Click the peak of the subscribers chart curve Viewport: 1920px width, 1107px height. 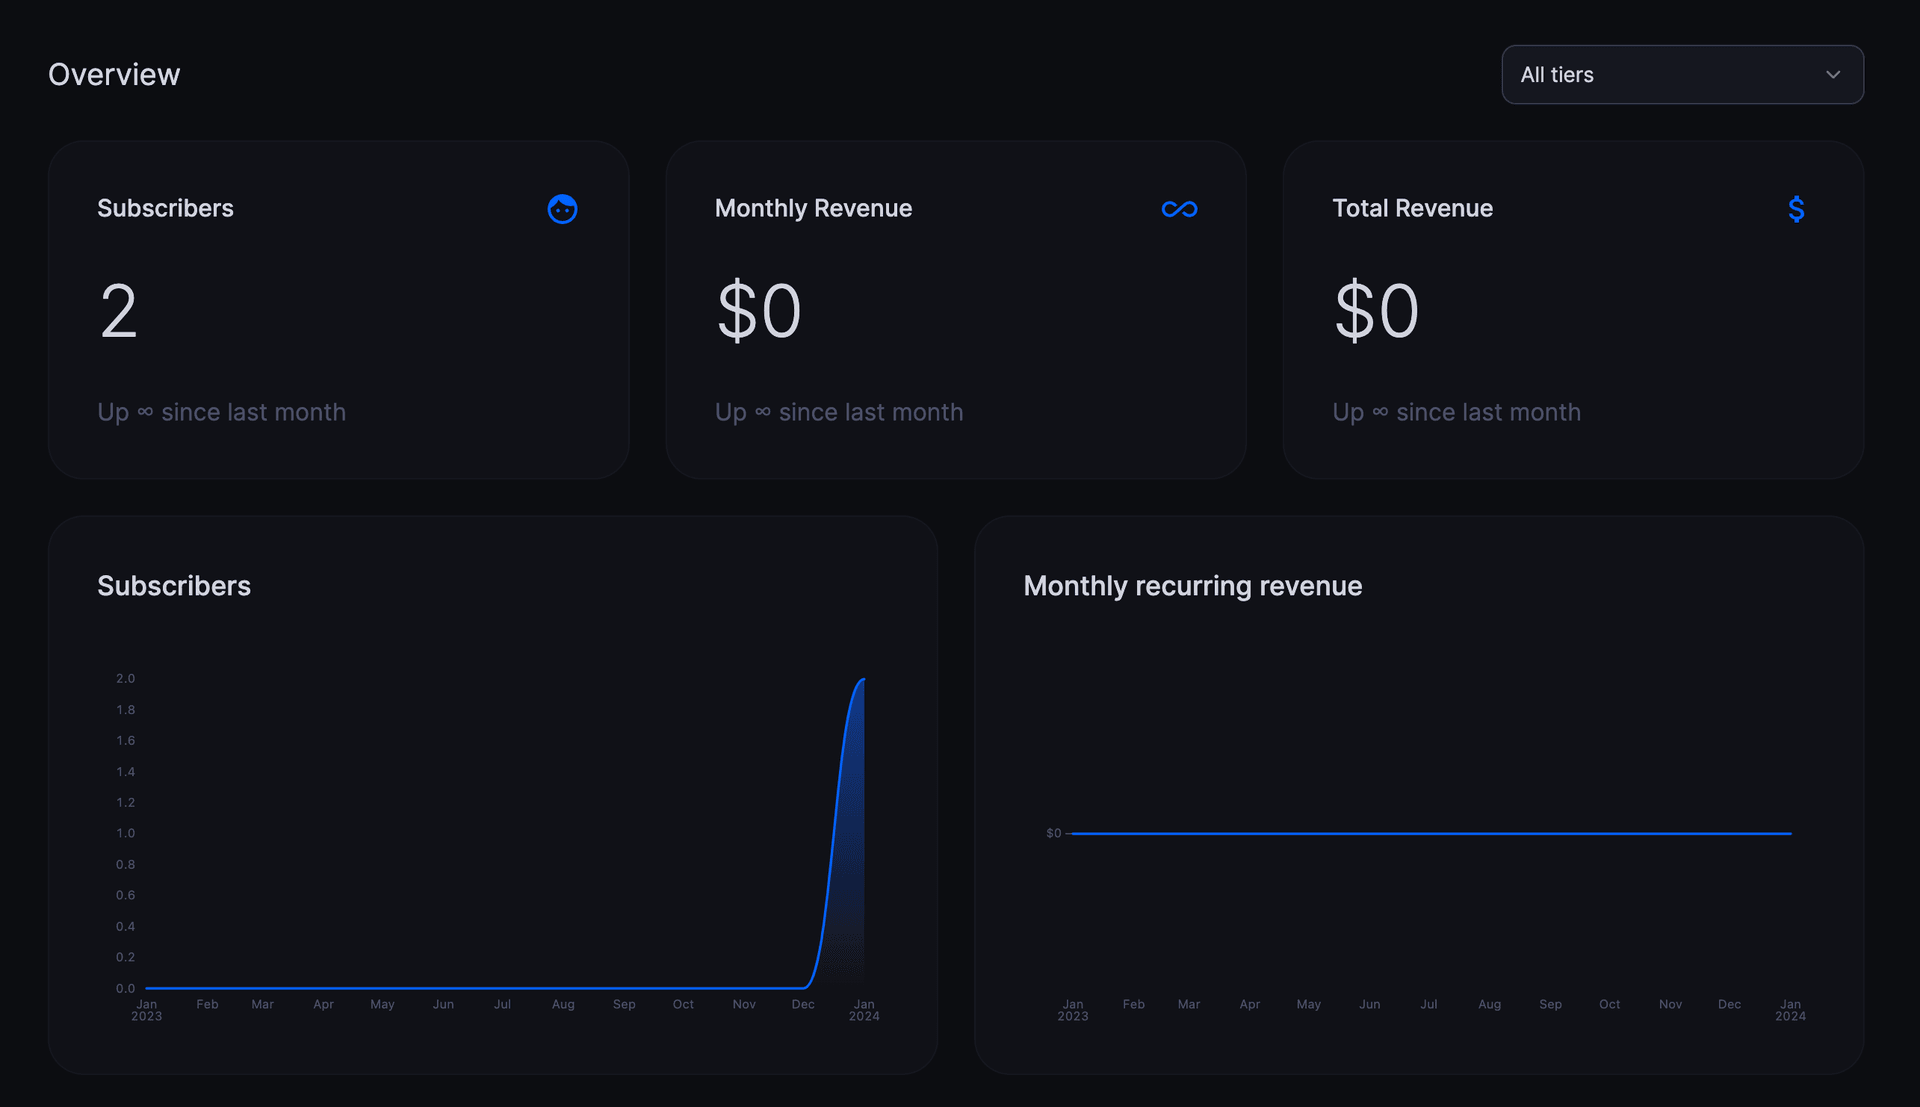(x=863, y=680)
